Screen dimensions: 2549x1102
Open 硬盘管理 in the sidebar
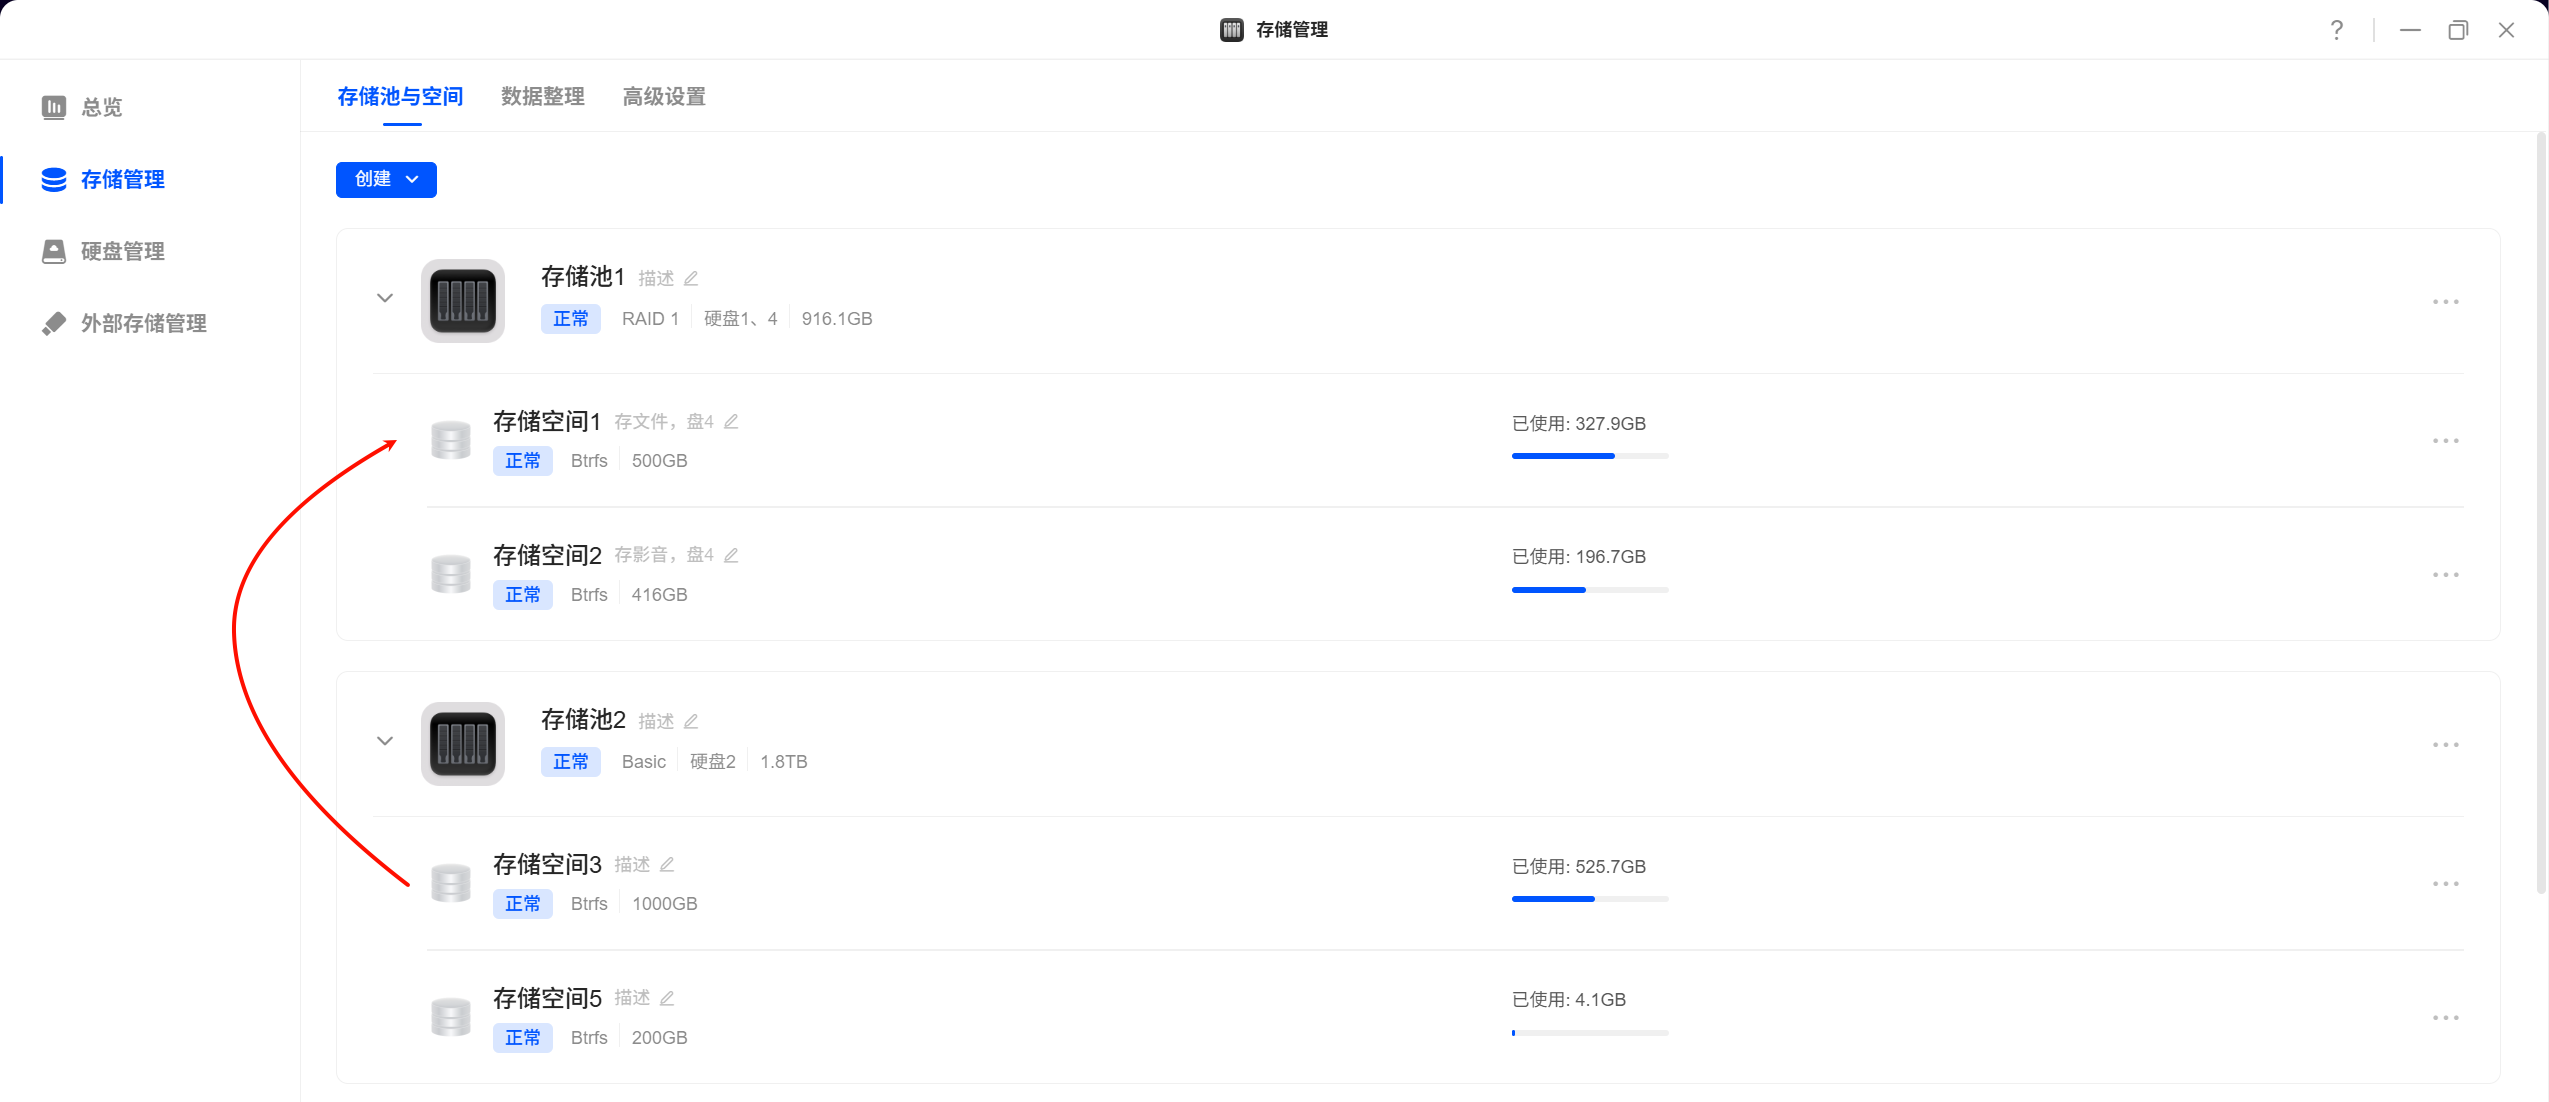tap(122, 252)
